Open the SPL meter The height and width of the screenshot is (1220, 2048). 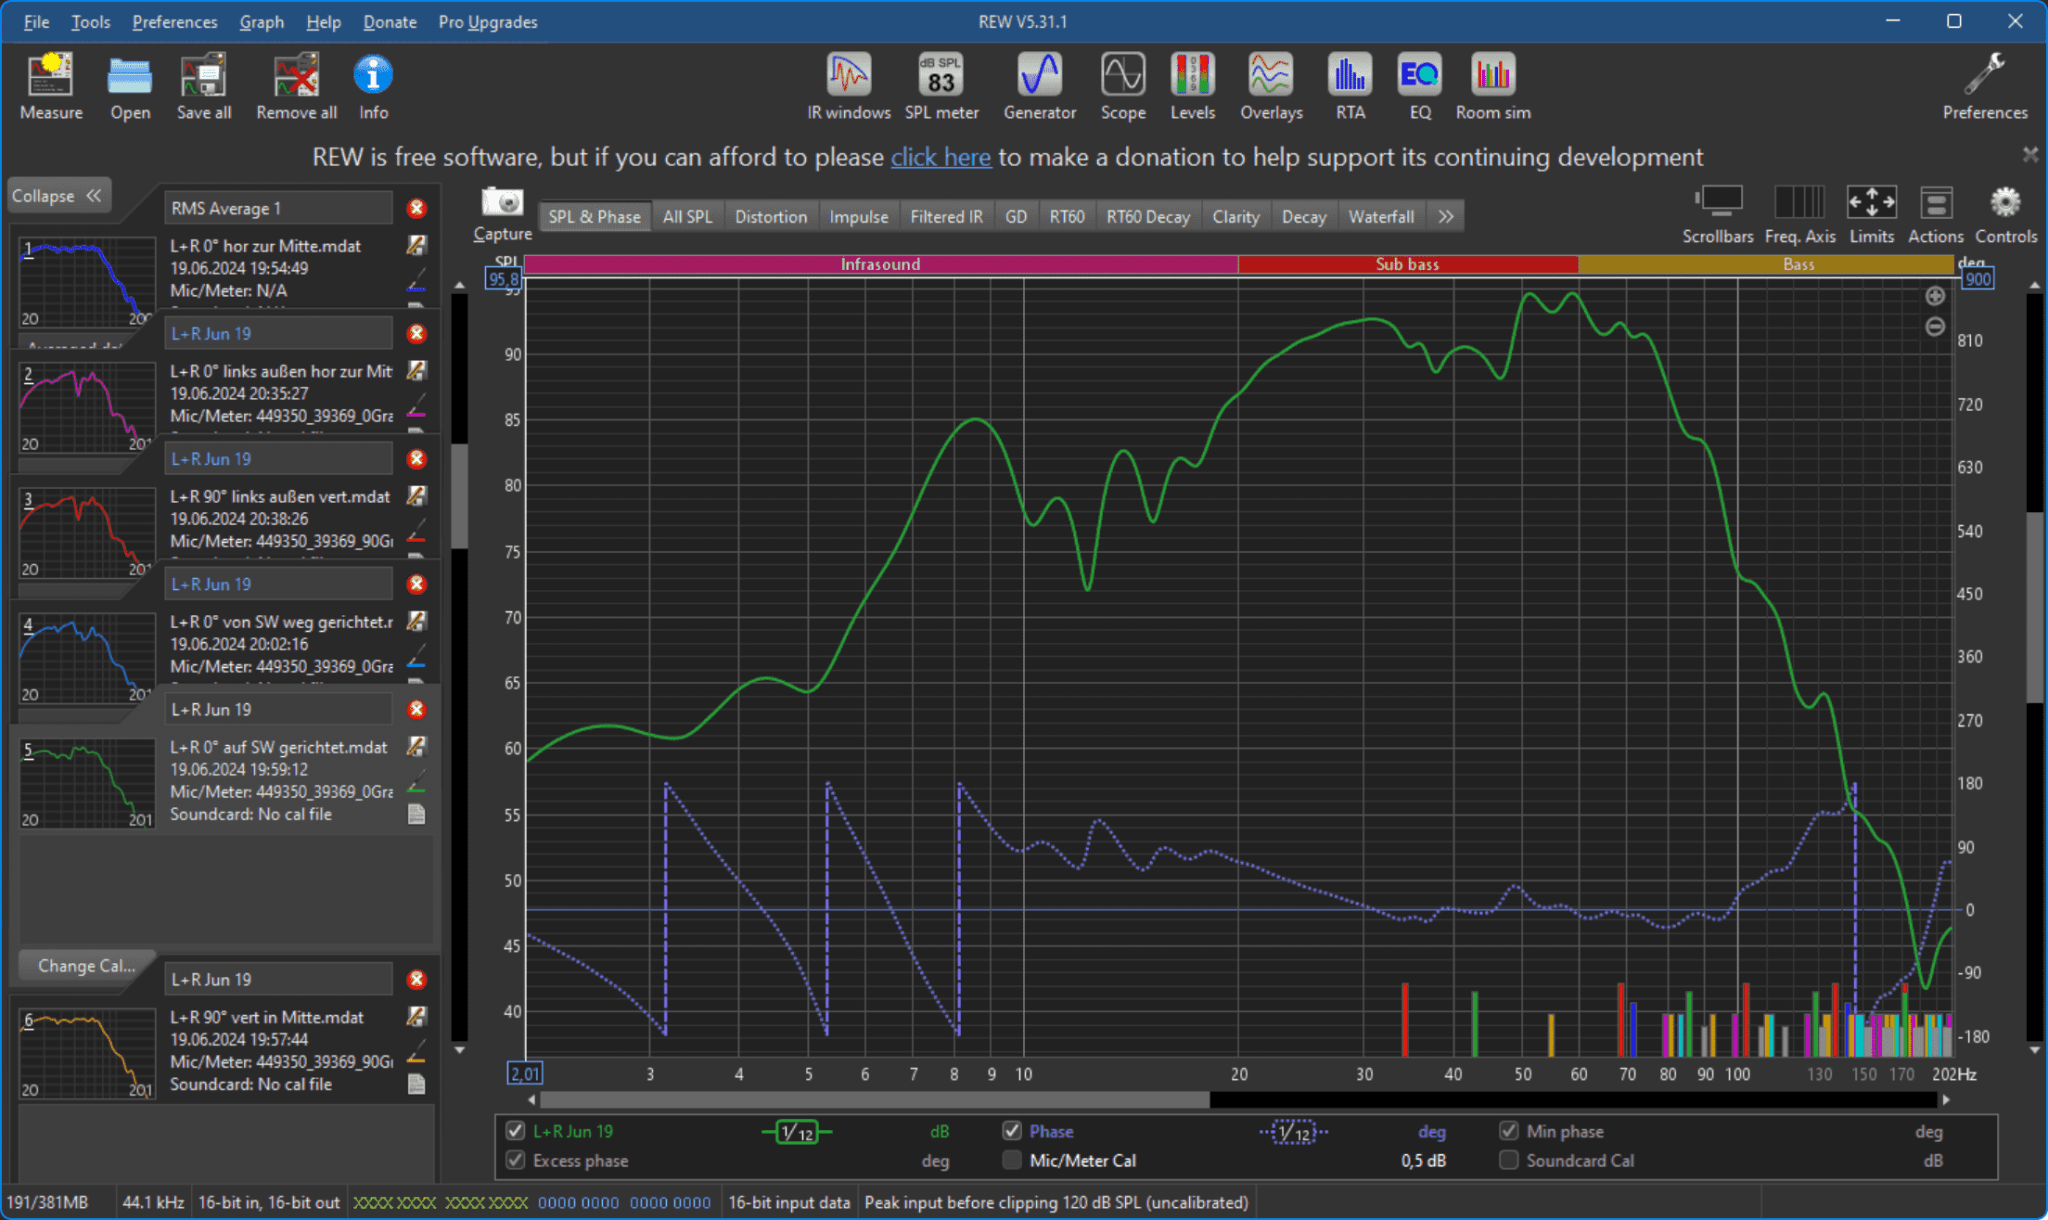point(941,86)
